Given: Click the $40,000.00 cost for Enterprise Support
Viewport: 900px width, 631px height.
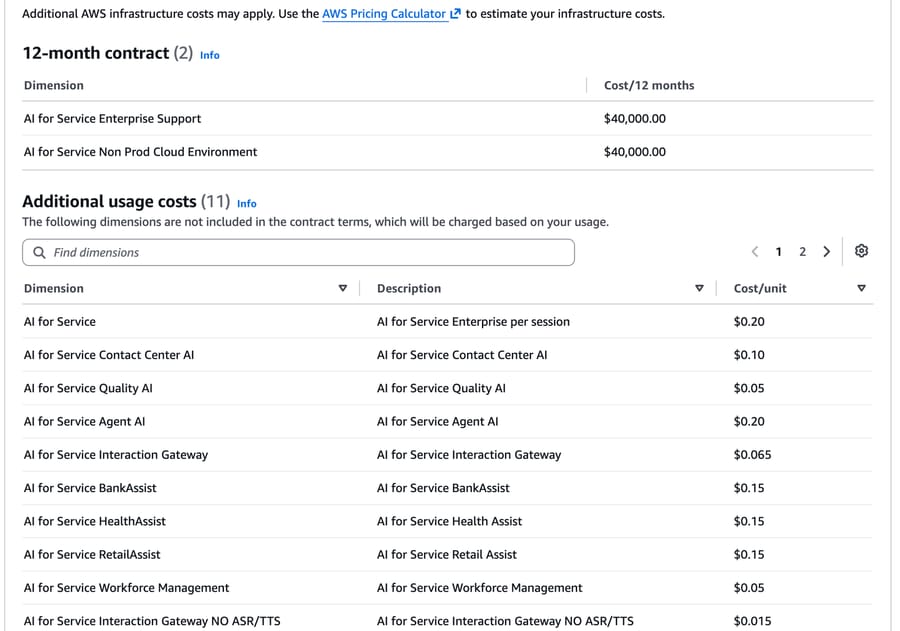Looking at the screenshot, I should (x=635, y=119).
